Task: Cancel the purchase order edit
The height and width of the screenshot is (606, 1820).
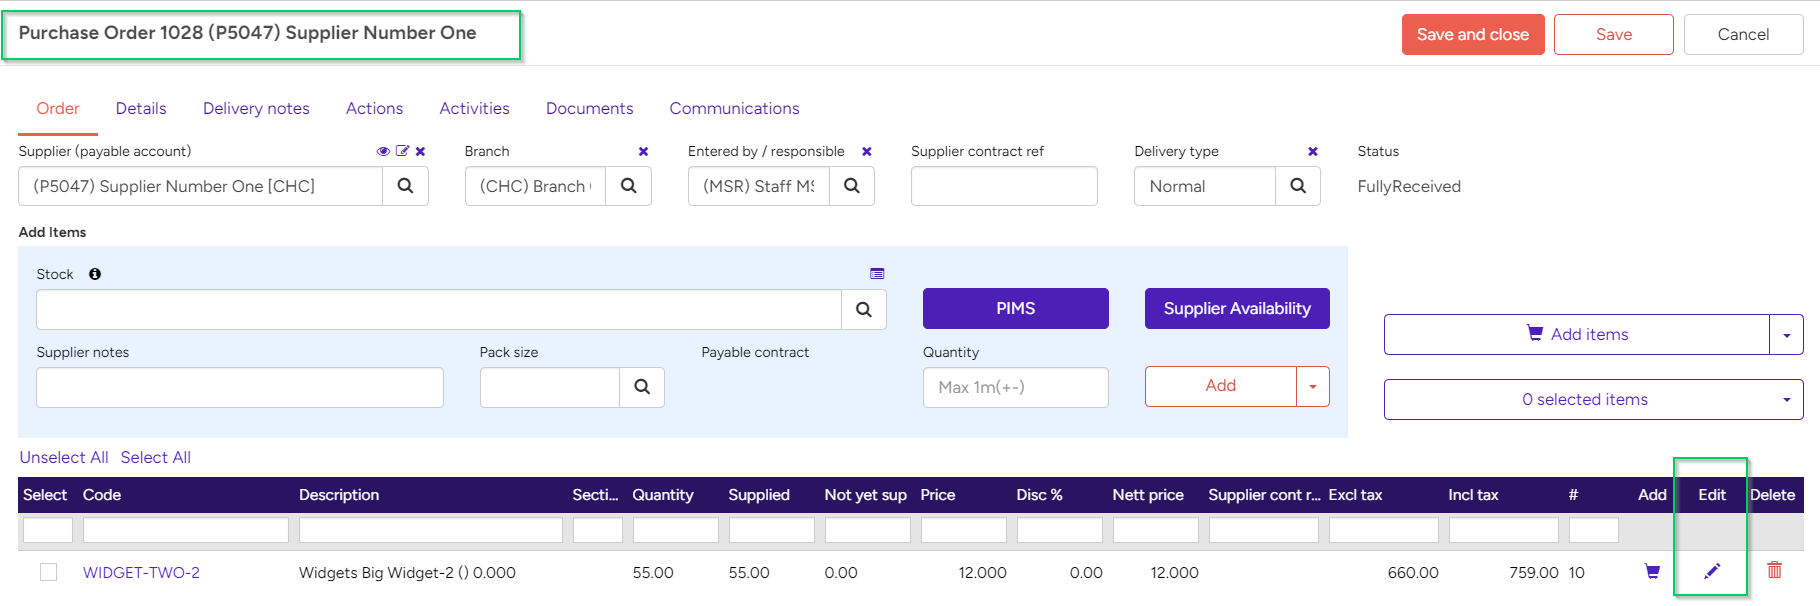Action: [1743, 34]
